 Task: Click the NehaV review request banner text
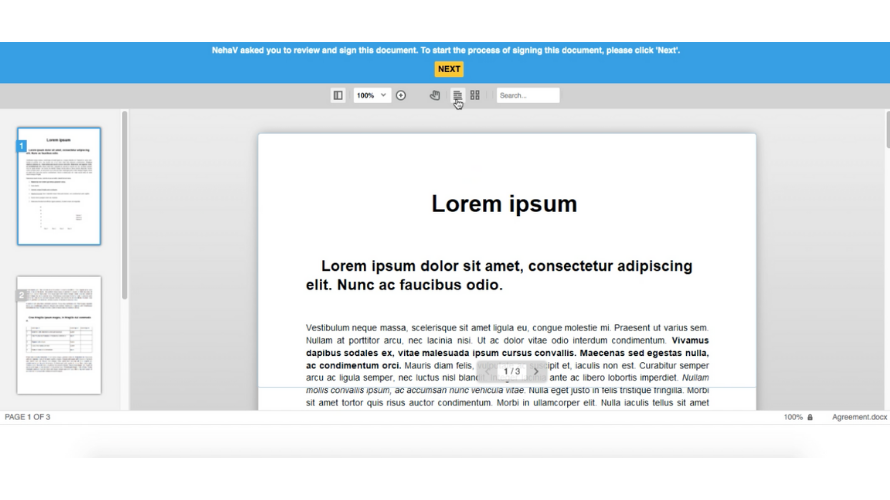tap(446, 50)
